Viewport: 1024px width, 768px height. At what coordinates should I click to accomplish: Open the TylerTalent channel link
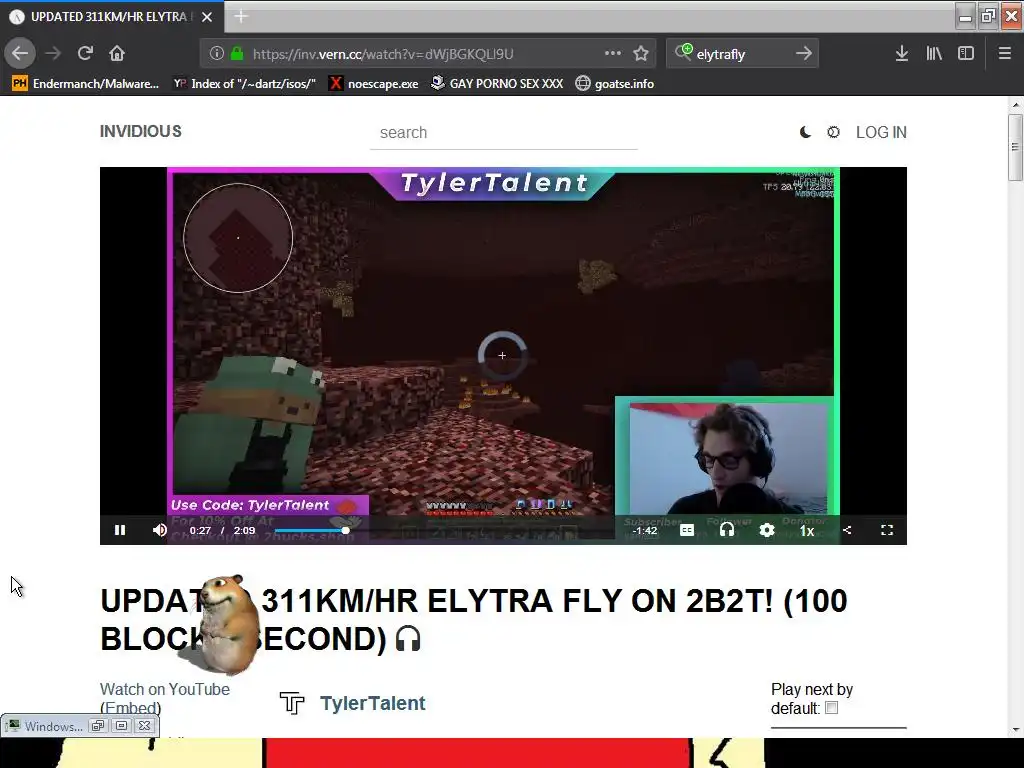click(x=372, y=703)
